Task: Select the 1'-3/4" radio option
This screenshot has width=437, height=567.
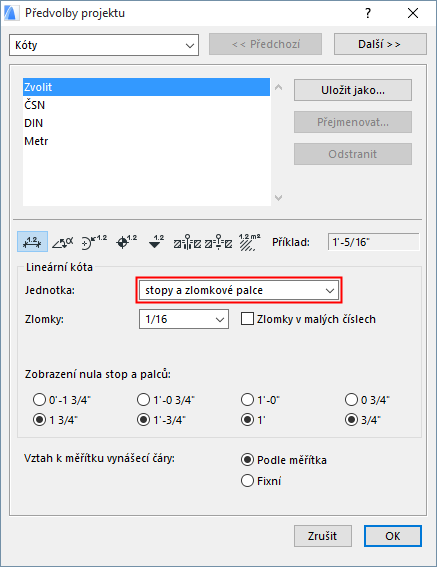Action: pos(143,420)
